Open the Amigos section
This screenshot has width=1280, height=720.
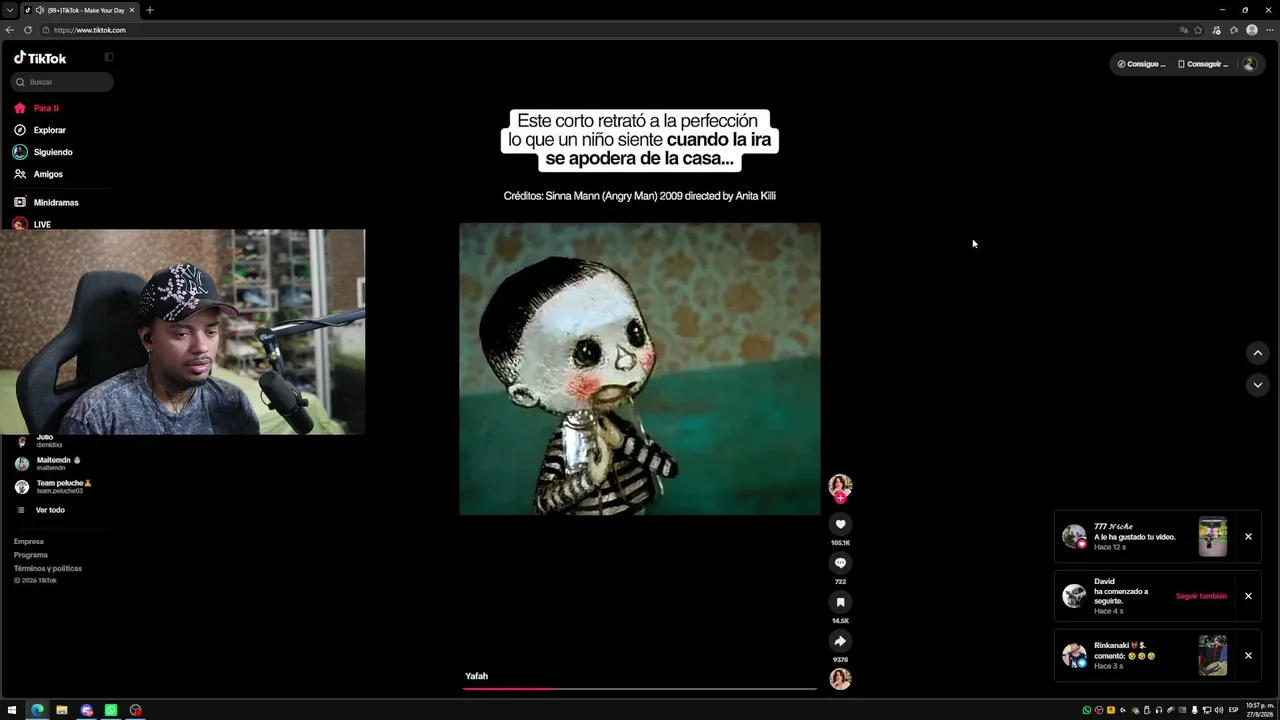[48, 174]
